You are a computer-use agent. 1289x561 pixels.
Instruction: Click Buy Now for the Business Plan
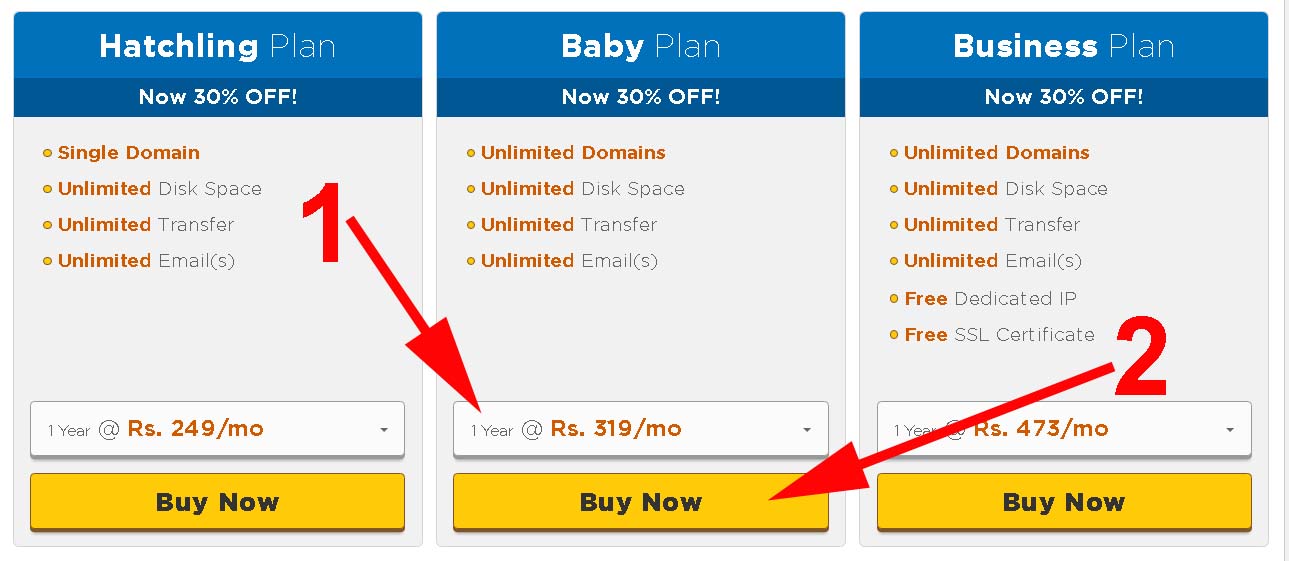coord(1064,501)
